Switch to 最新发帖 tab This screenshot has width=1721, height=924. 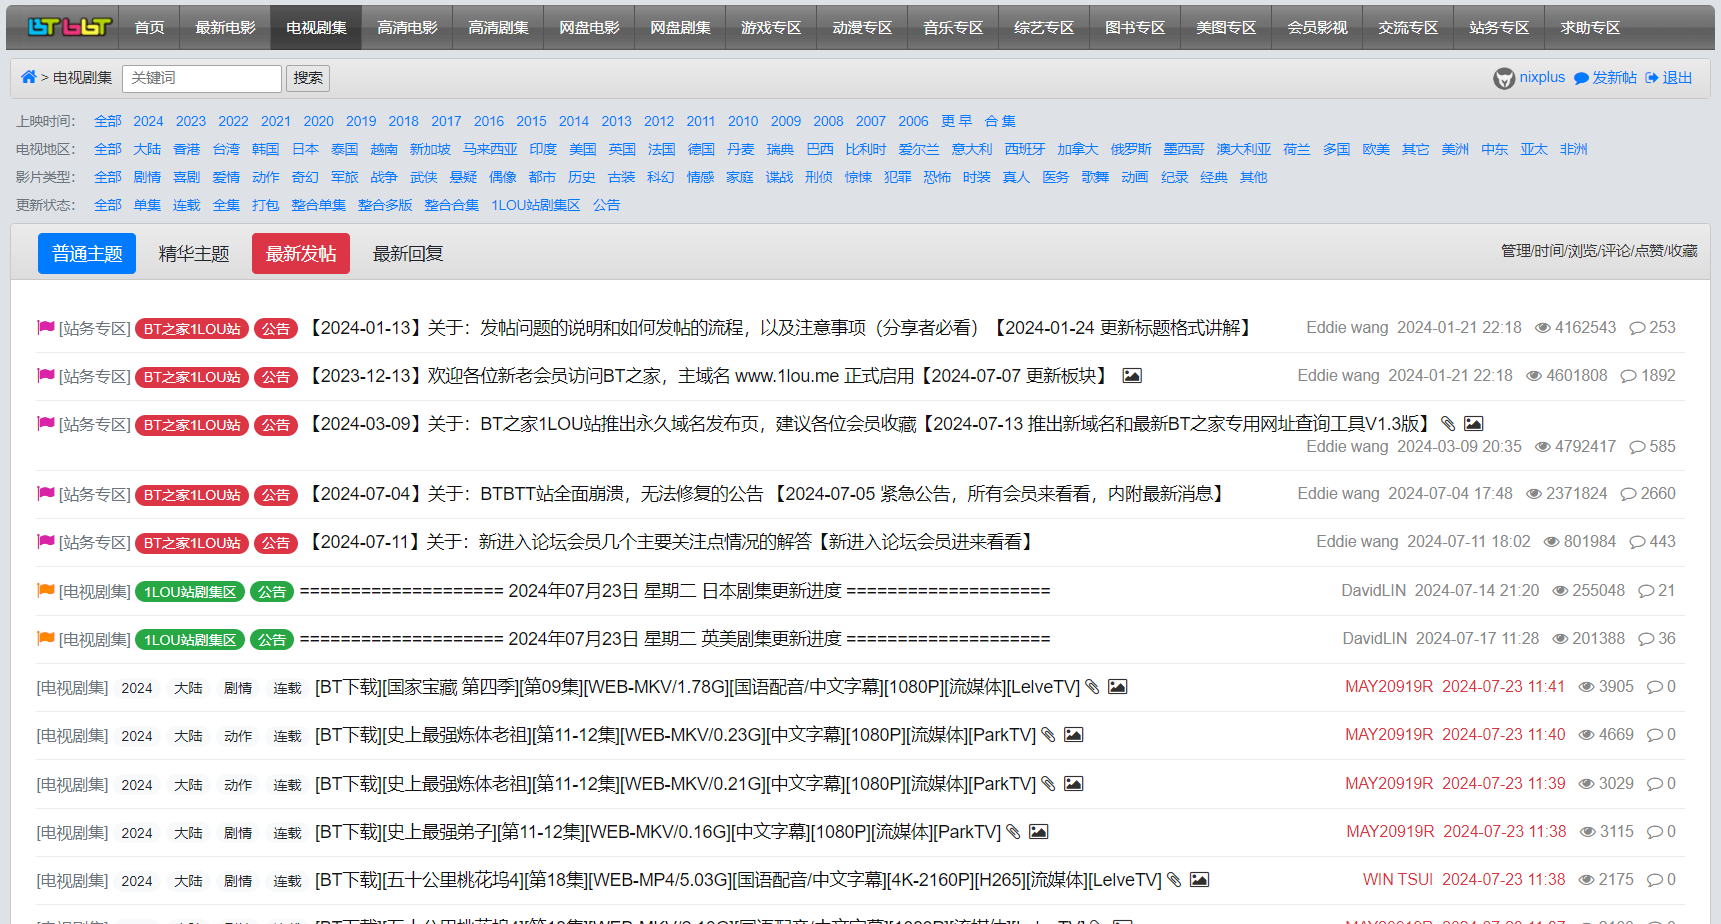coord(301,253)
